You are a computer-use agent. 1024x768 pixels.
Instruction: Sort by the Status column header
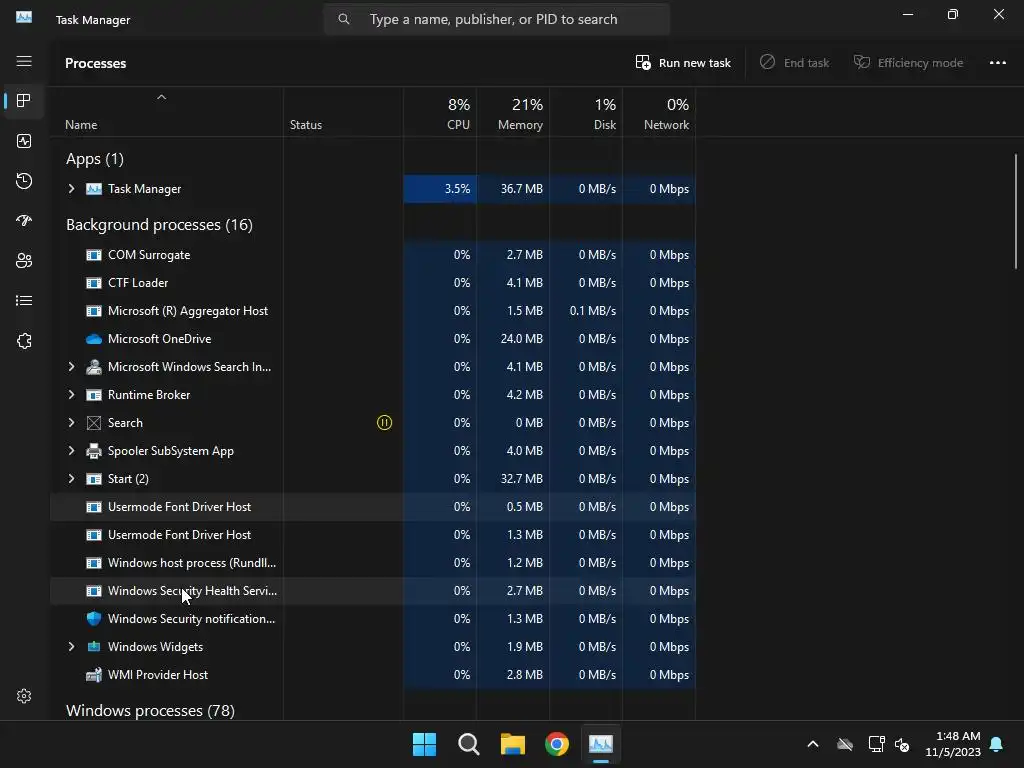coord(343,112)
